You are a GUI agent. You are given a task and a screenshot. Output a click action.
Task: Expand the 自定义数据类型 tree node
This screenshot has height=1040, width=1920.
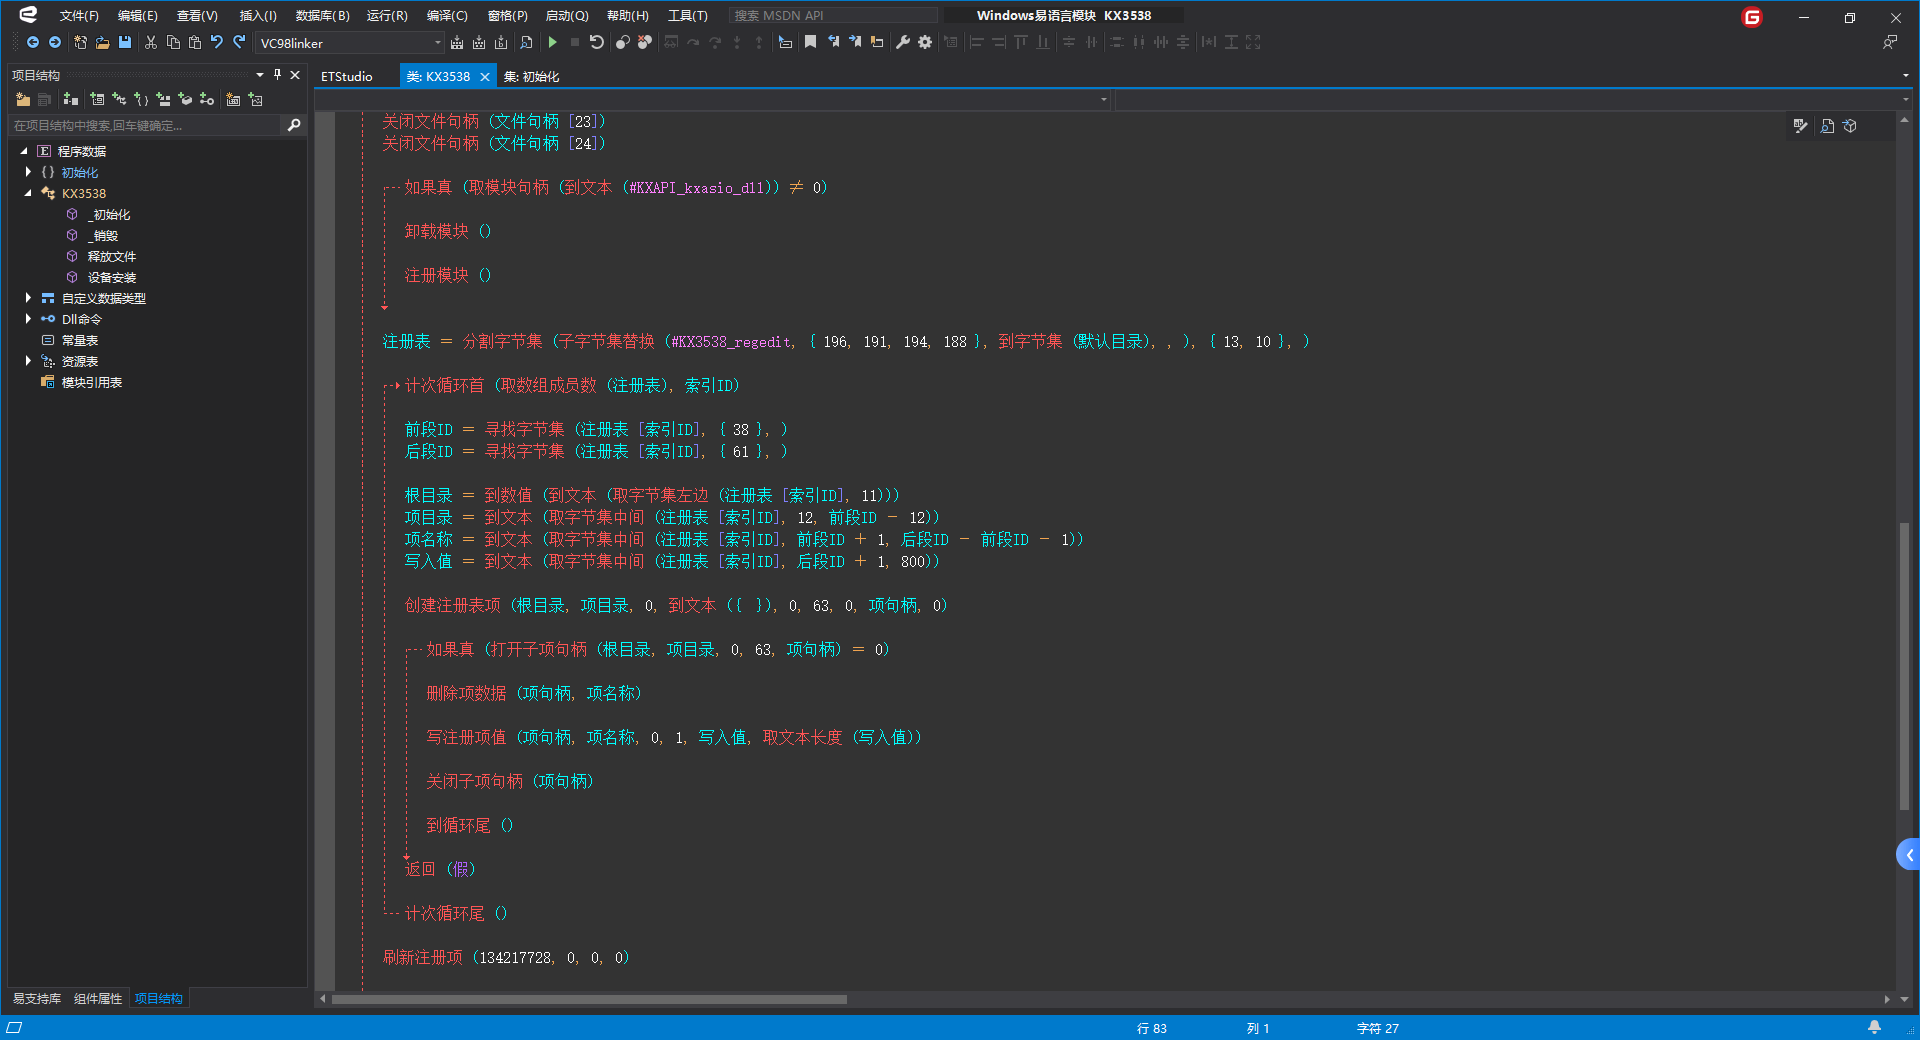pos(28,298)
